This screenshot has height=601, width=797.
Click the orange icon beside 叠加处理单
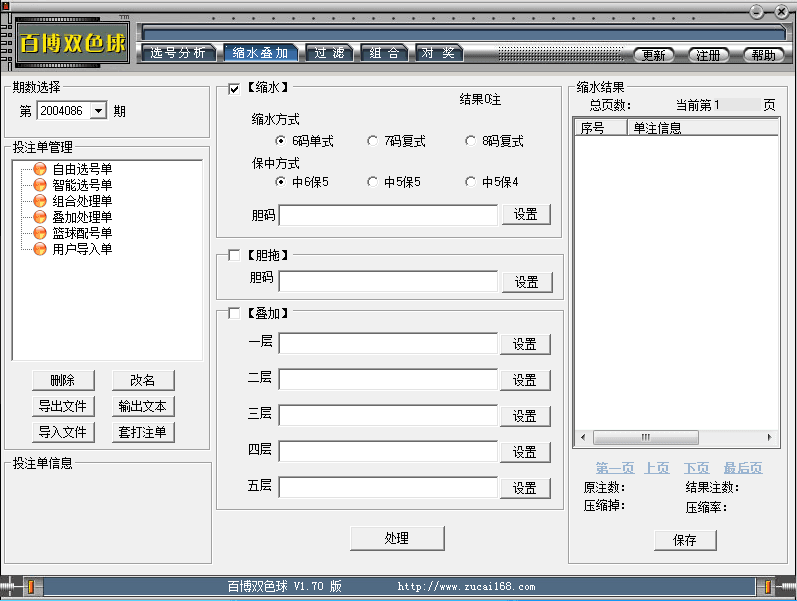40,217
